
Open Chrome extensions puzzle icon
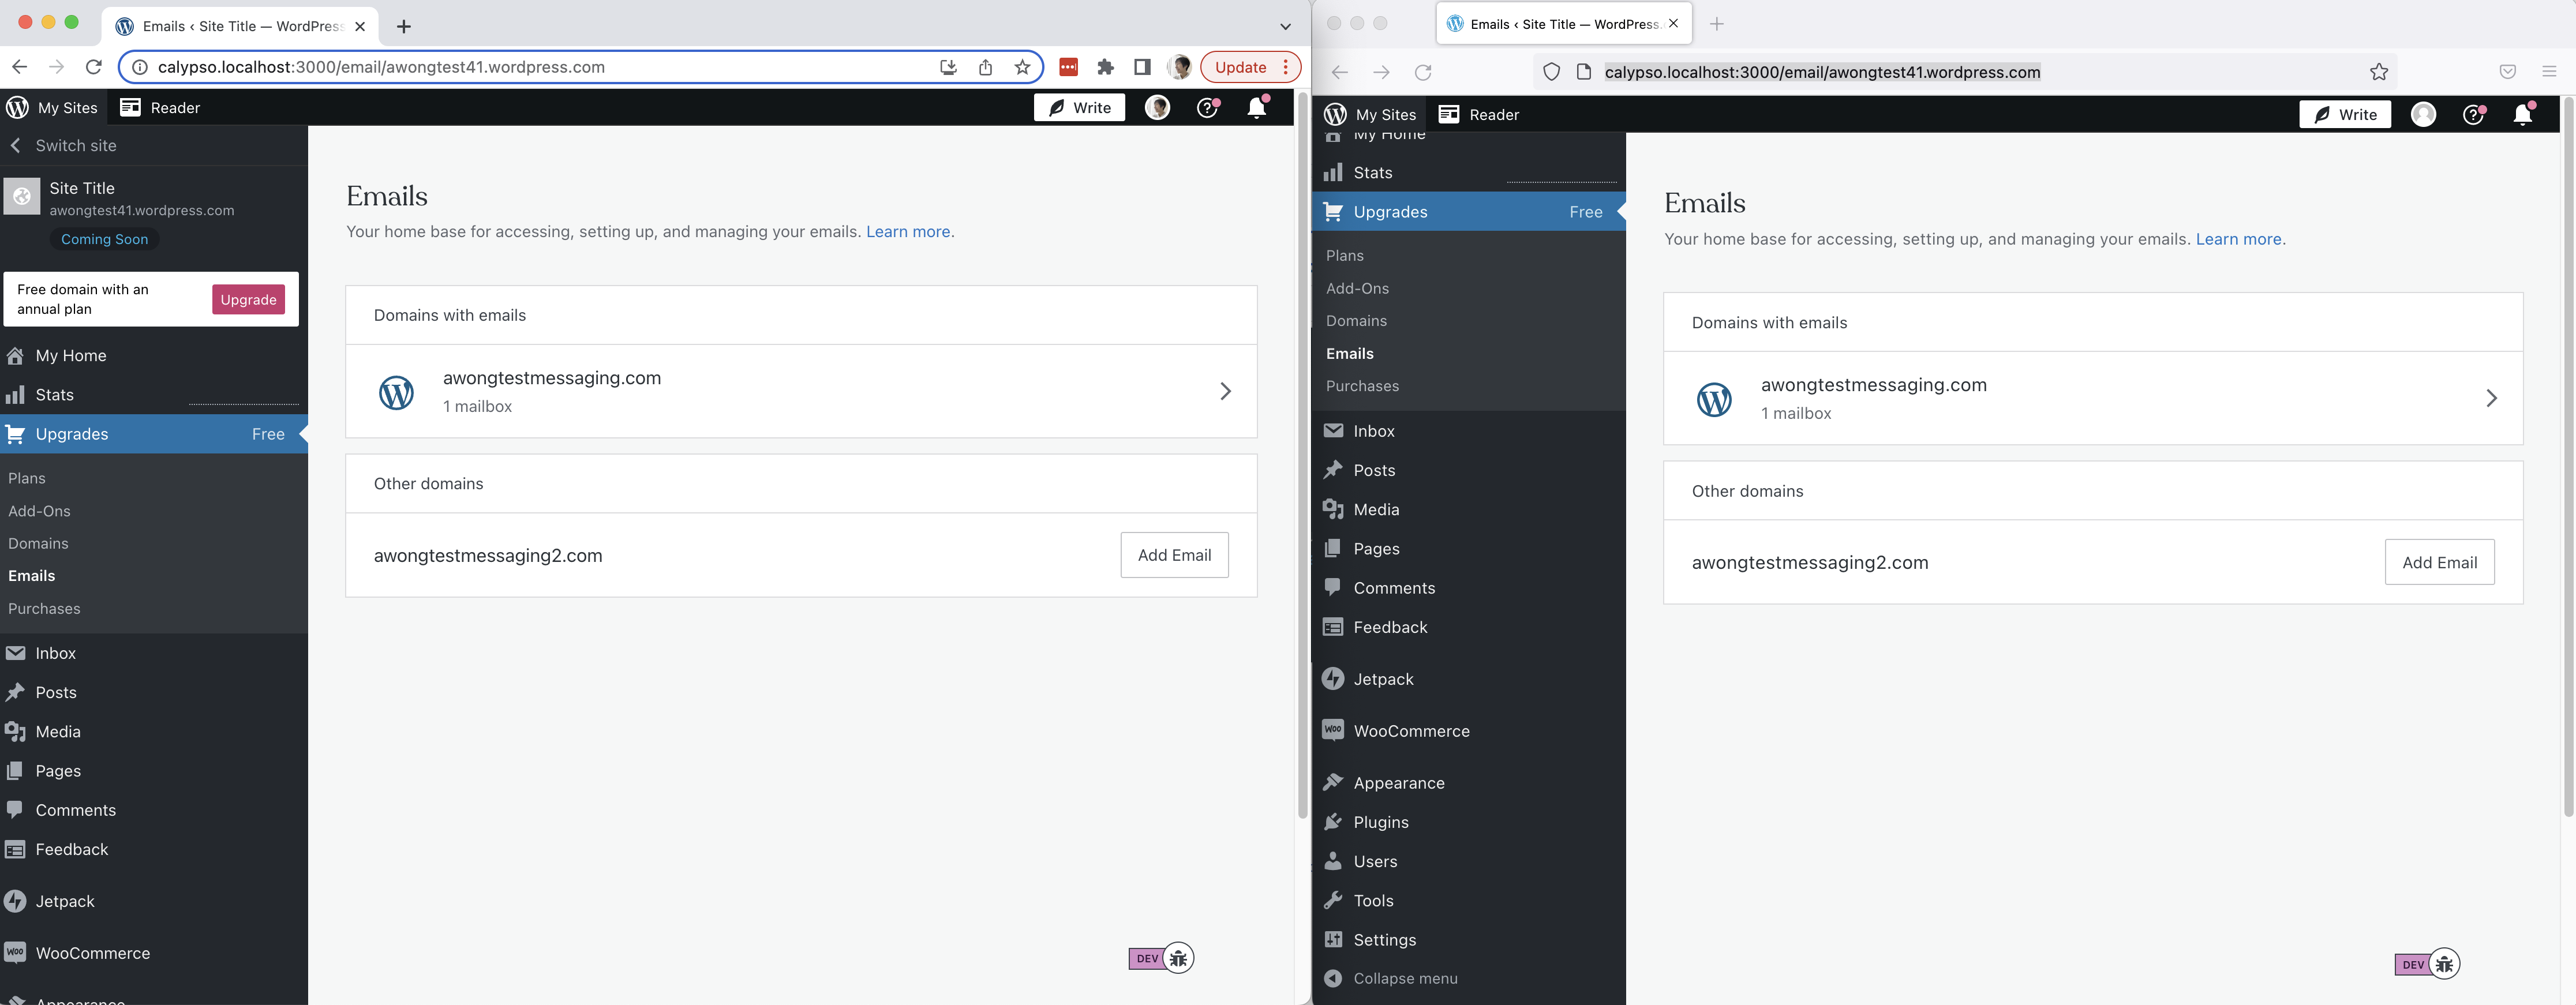click(1105, 67)
